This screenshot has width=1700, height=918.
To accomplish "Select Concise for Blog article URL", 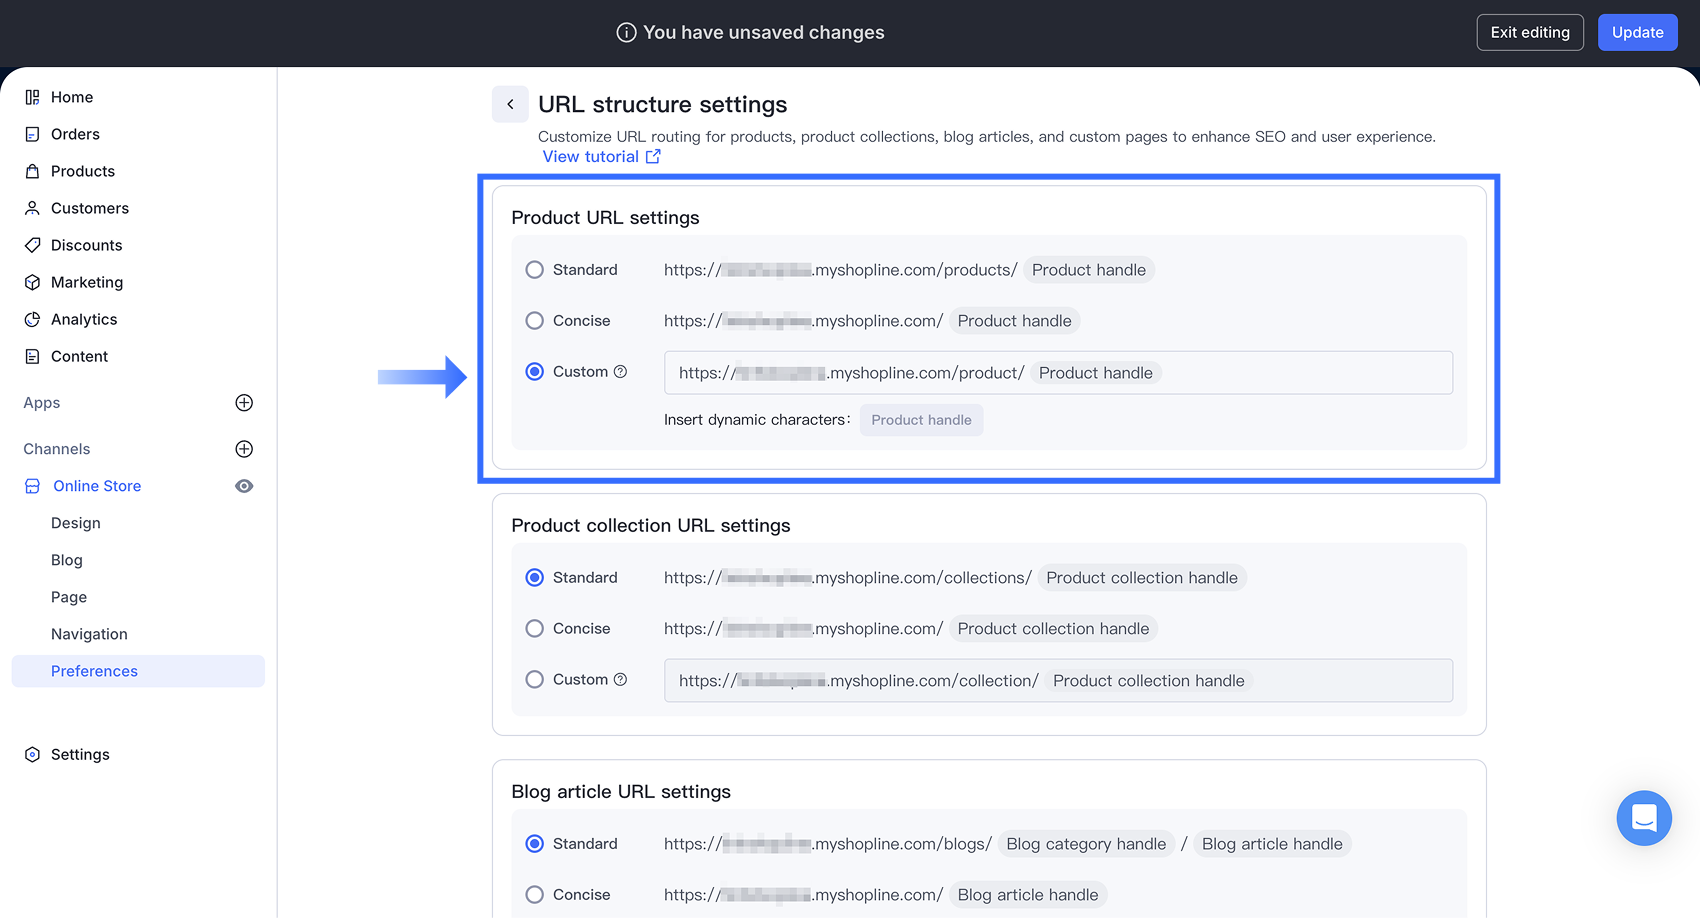I will (535, 895).
